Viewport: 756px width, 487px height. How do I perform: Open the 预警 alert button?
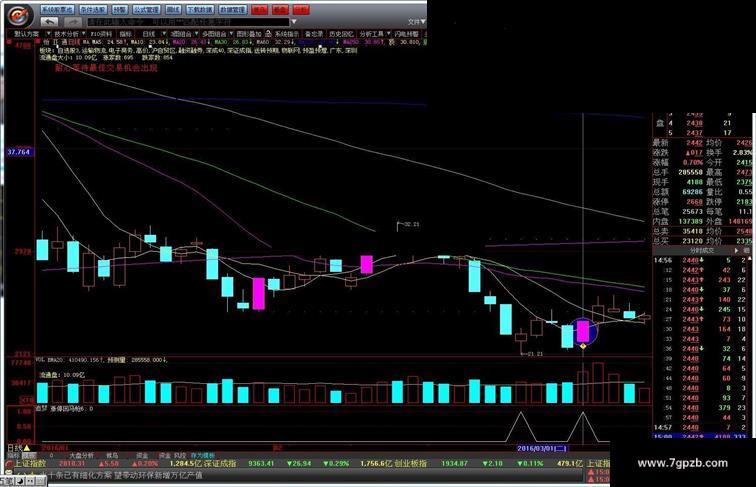[x=119, y=10]
